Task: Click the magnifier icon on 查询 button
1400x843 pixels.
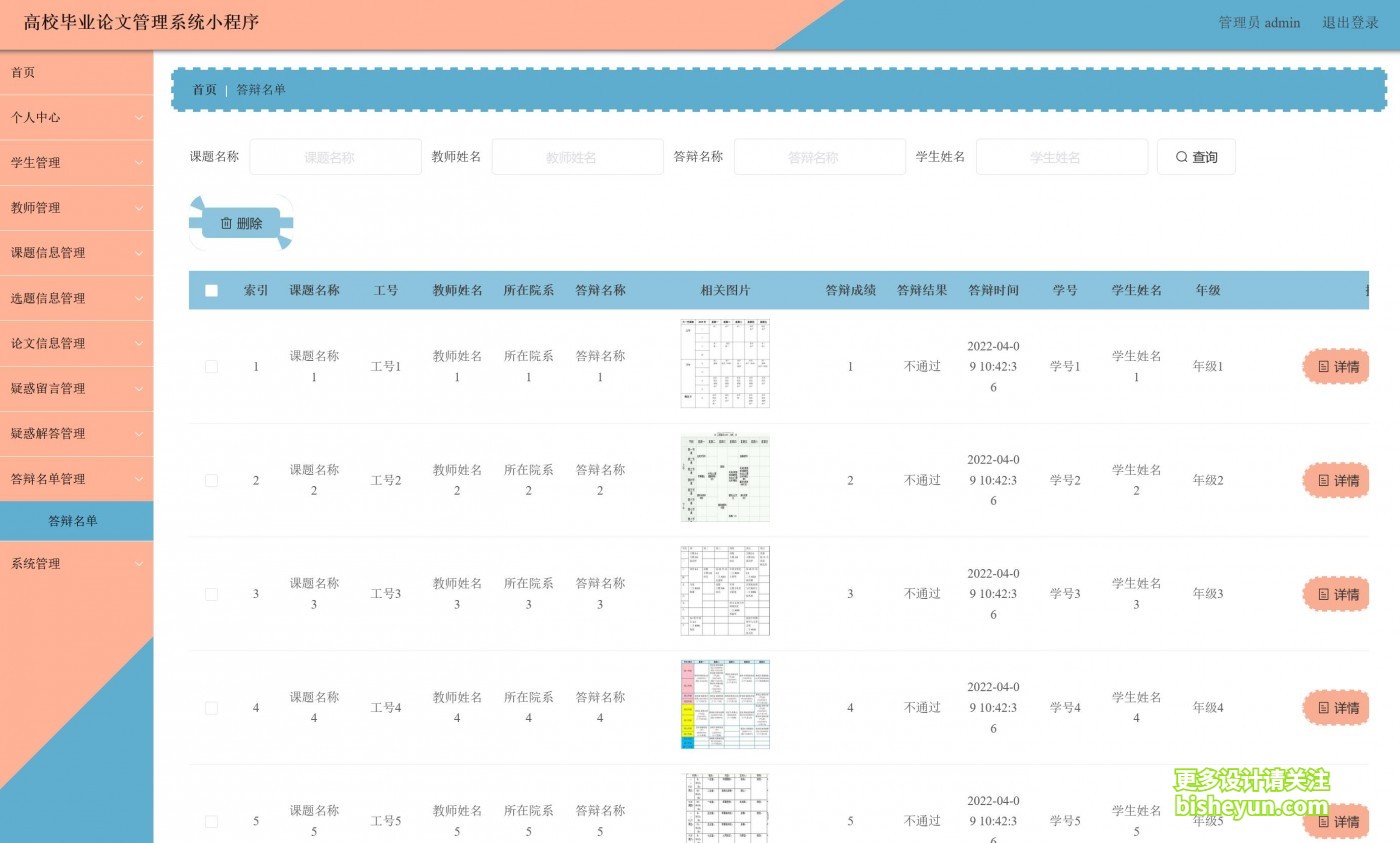Action: [1181, 157]
